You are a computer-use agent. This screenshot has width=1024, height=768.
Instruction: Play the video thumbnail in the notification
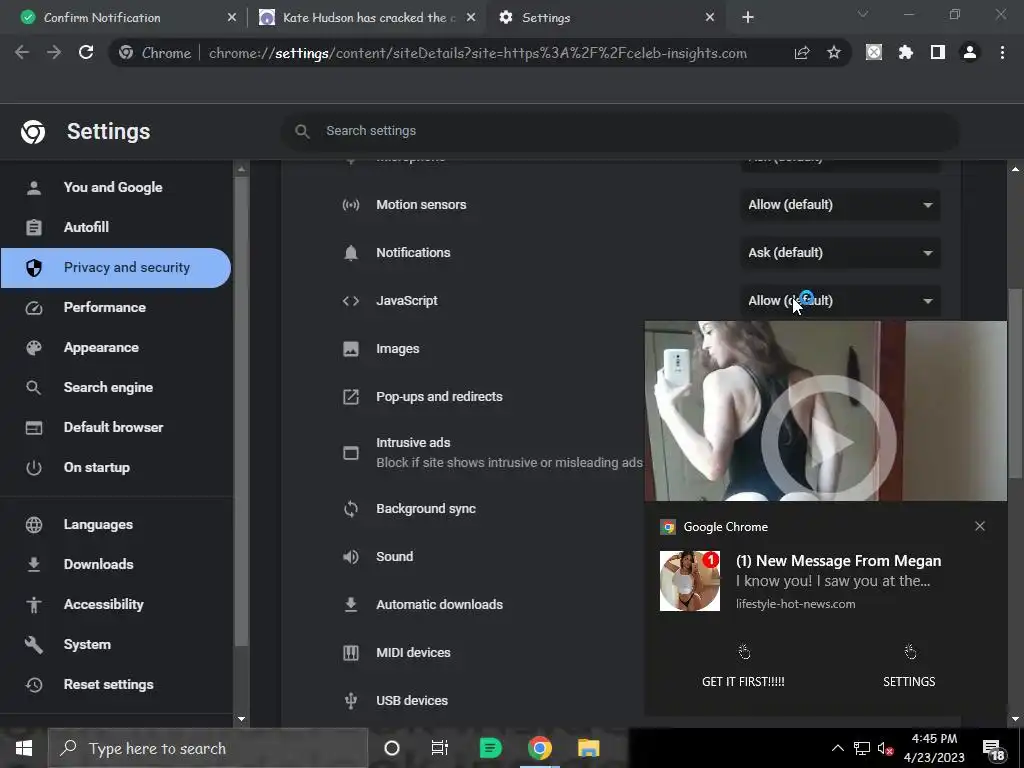[x=829, y=442]
